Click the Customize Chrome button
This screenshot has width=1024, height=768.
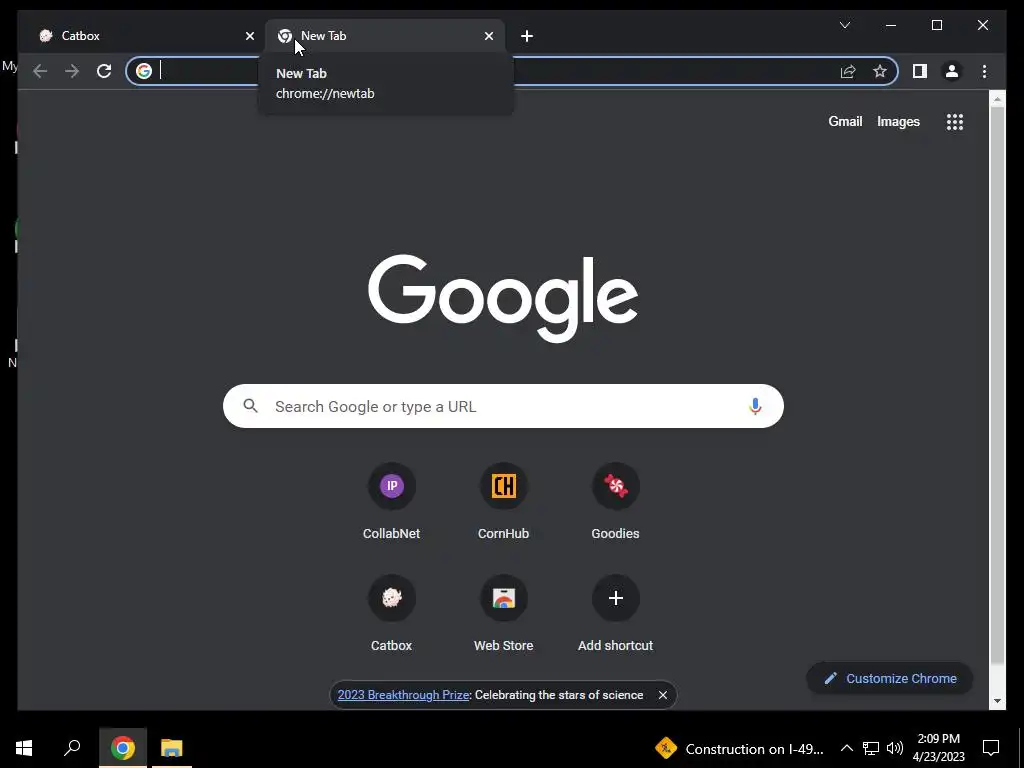[x=889, y=679]
